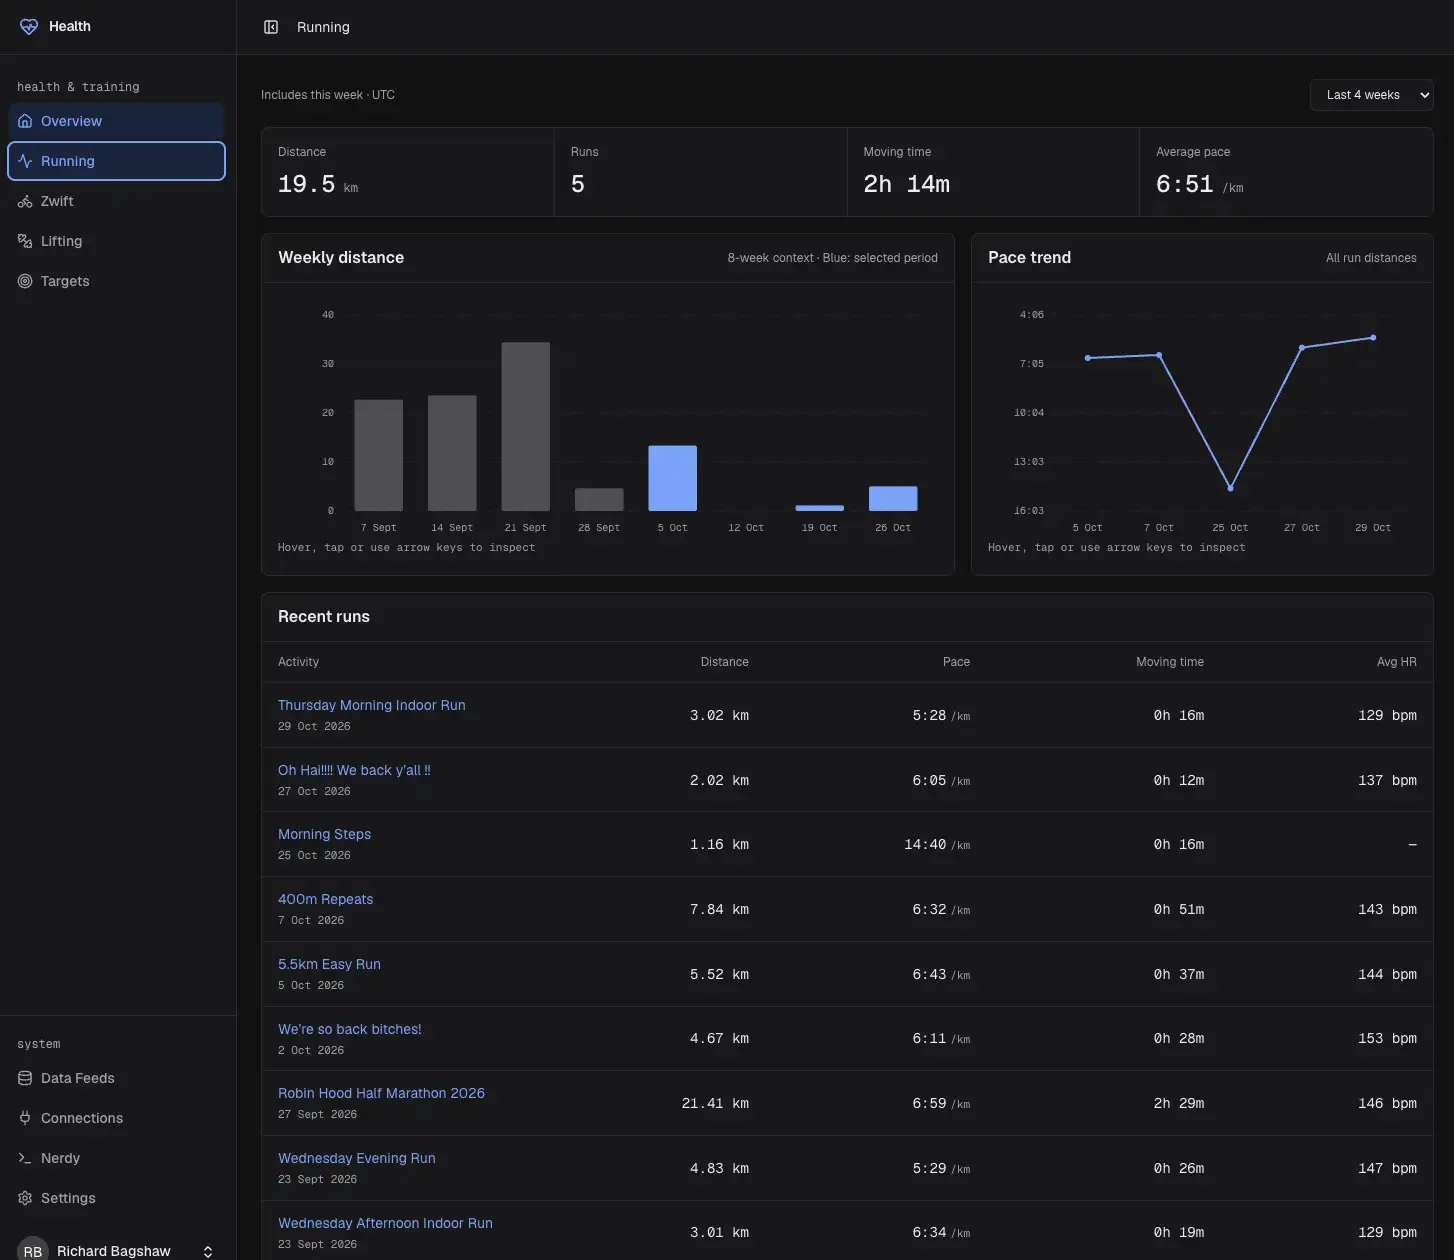Click the Moving time 2h 14m stat
This screenshot has height=1260, width=1454.
(906, 185)
